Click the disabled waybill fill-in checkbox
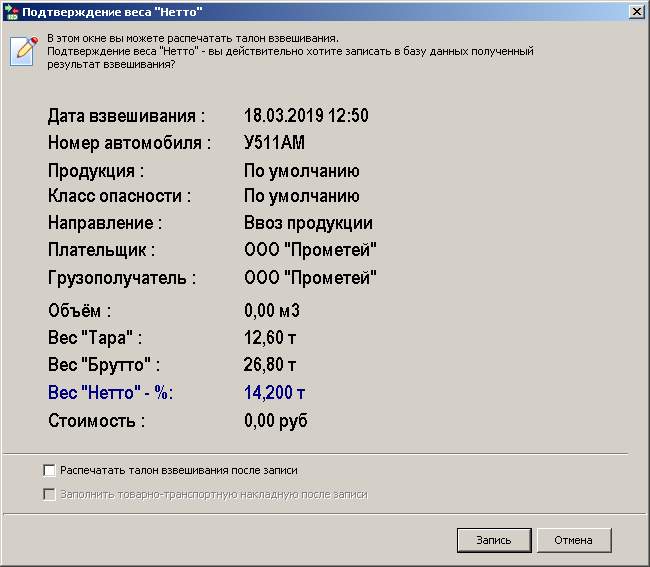 click(49, 494)
